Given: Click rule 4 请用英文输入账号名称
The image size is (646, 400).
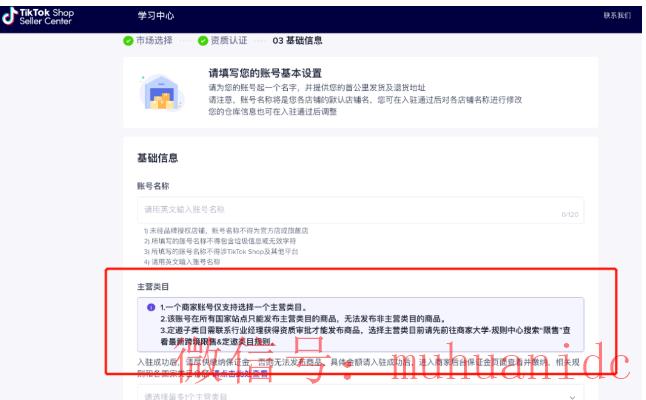Looking at the screenshot, I should click(x=182, y=262).
